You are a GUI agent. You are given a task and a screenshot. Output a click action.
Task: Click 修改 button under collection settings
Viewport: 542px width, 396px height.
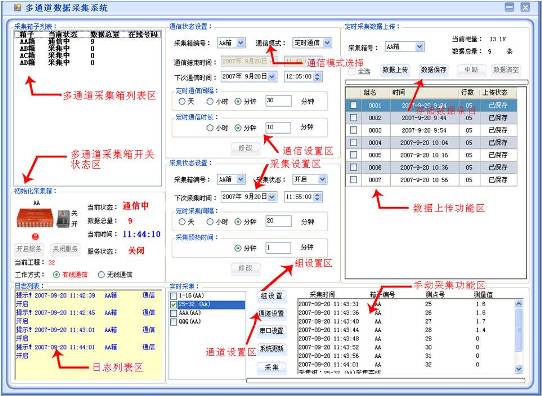coord(245,268)
